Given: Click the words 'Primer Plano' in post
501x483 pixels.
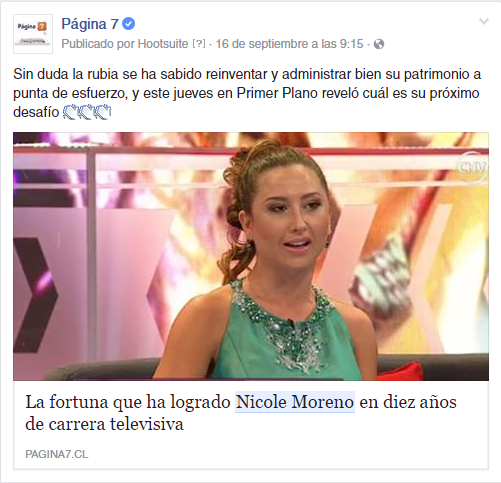Looking at the screenshot, I should click(x=277, y=93).
